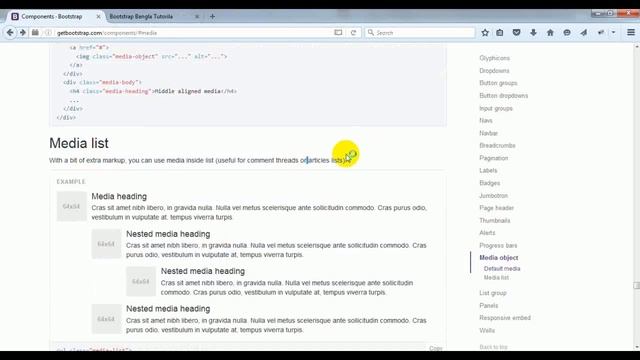Close the Components - Bootstrap tab
This screenshot has width=640, height=360.
[x=98, y=16]
